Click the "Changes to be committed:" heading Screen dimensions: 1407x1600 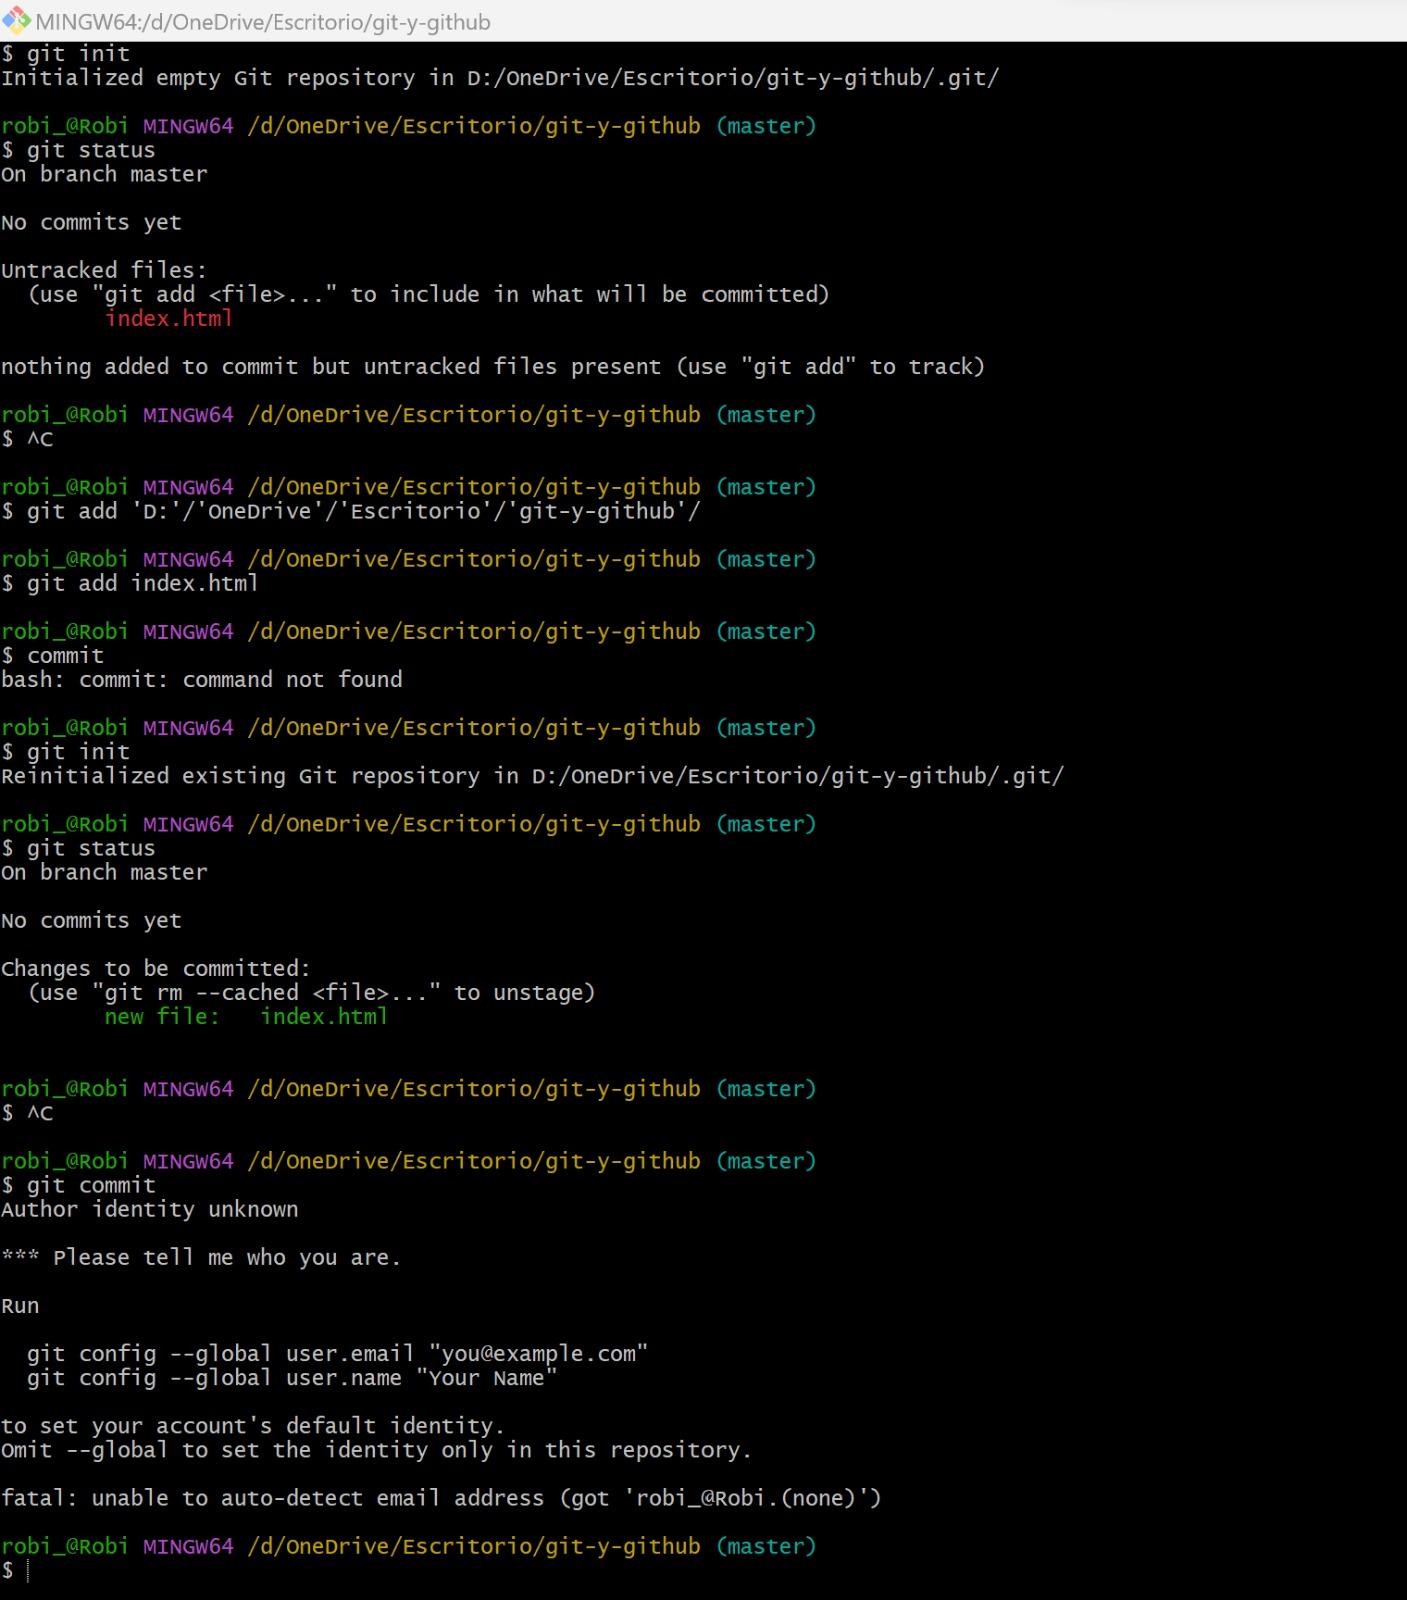[x=156, y=969]
